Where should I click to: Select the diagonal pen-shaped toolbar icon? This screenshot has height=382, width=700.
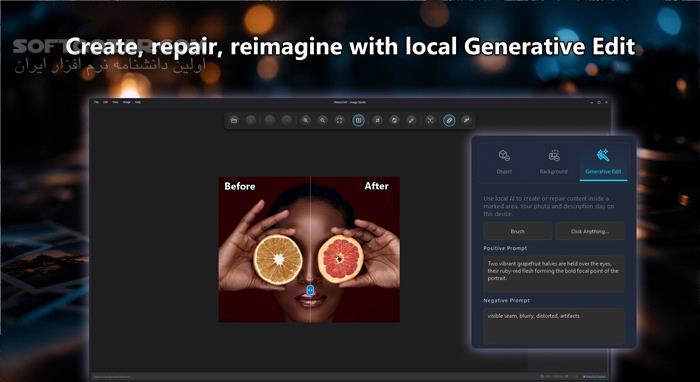412,120
